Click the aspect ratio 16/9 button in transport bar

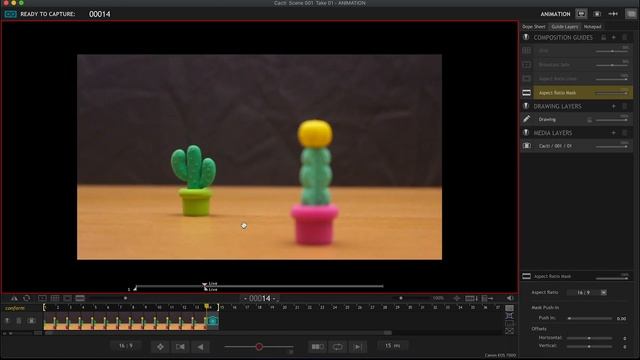(126, 346)
